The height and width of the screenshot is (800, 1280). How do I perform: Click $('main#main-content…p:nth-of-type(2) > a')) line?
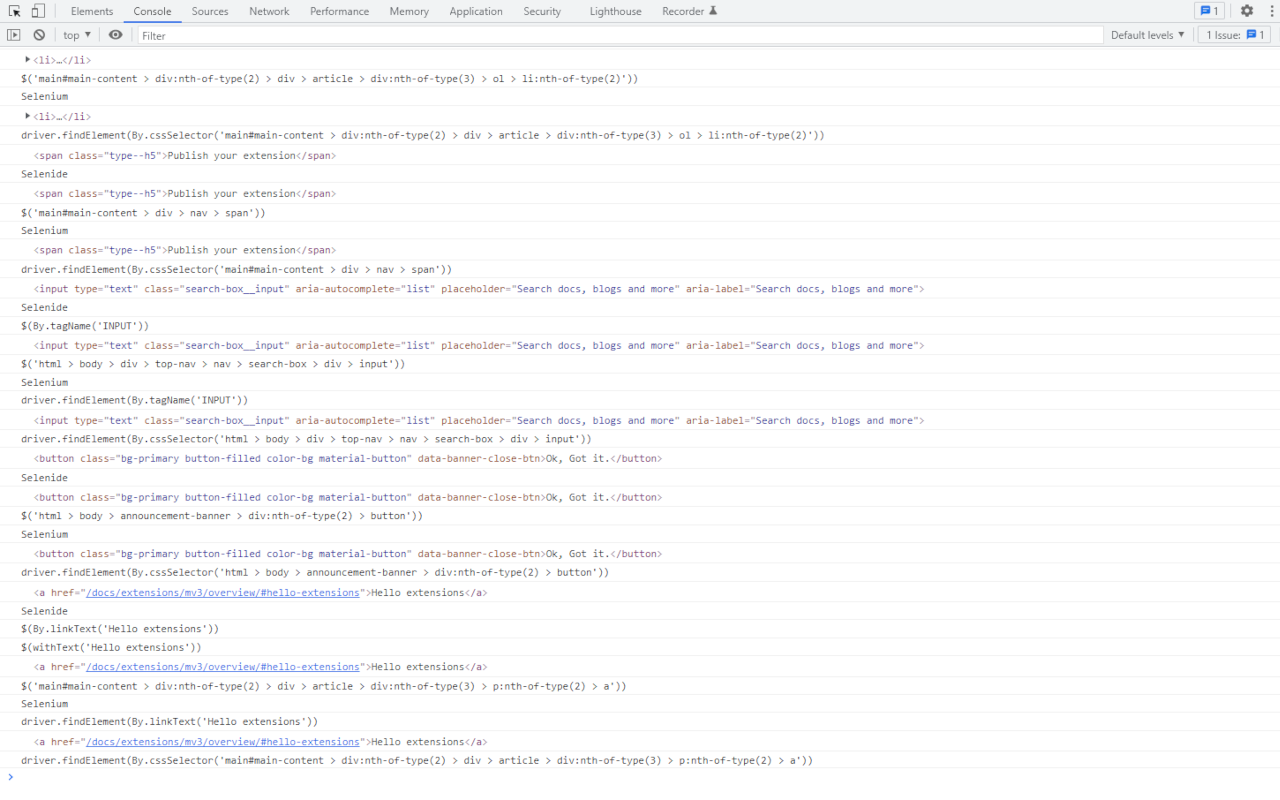[324, 686]
